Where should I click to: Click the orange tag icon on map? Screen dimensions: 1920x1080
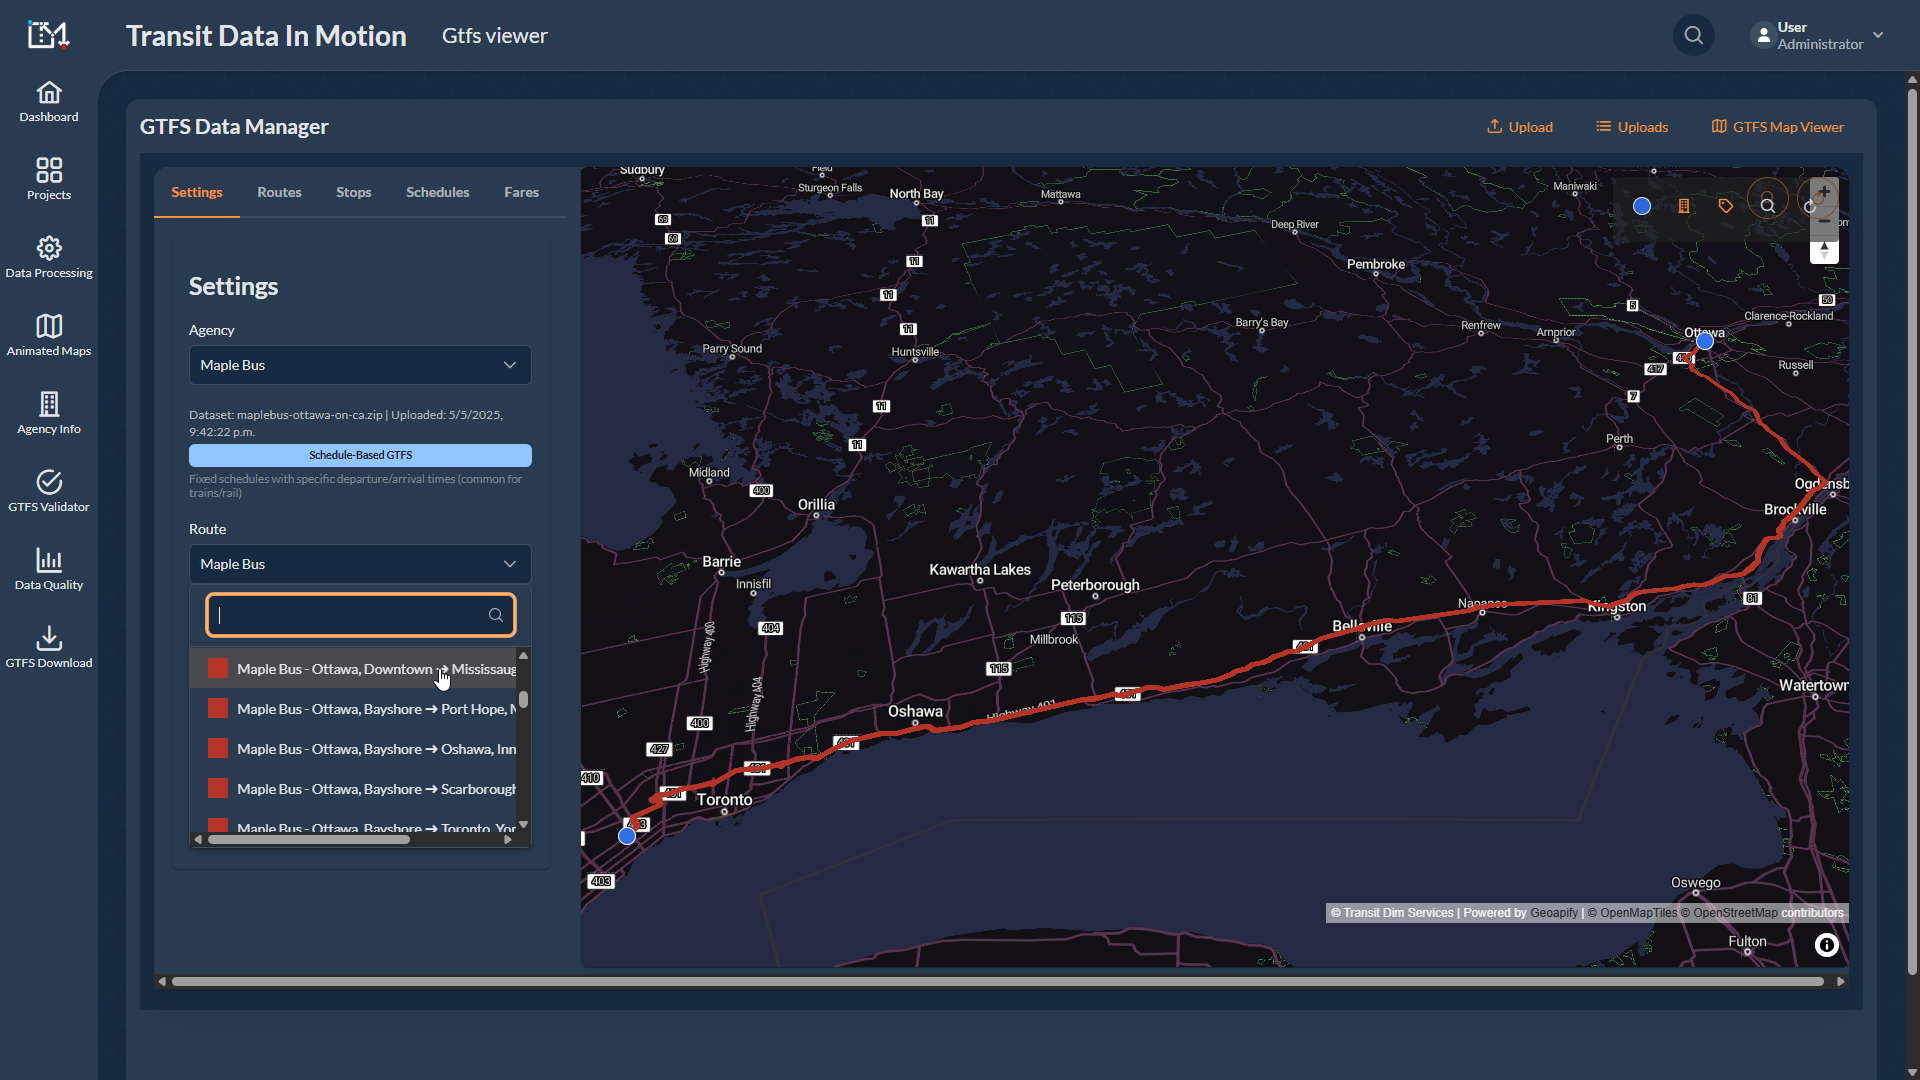(1726, 206)
